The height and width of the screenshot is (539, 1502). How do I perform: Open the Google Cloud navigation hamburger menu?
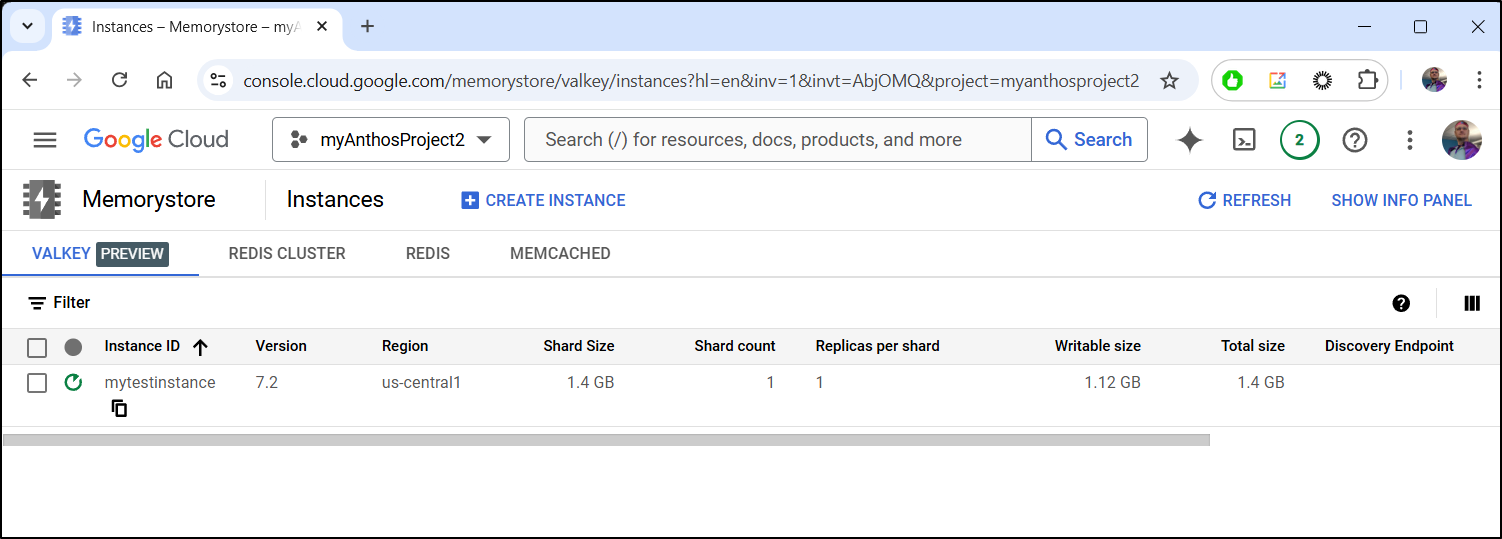coord(45,140)
